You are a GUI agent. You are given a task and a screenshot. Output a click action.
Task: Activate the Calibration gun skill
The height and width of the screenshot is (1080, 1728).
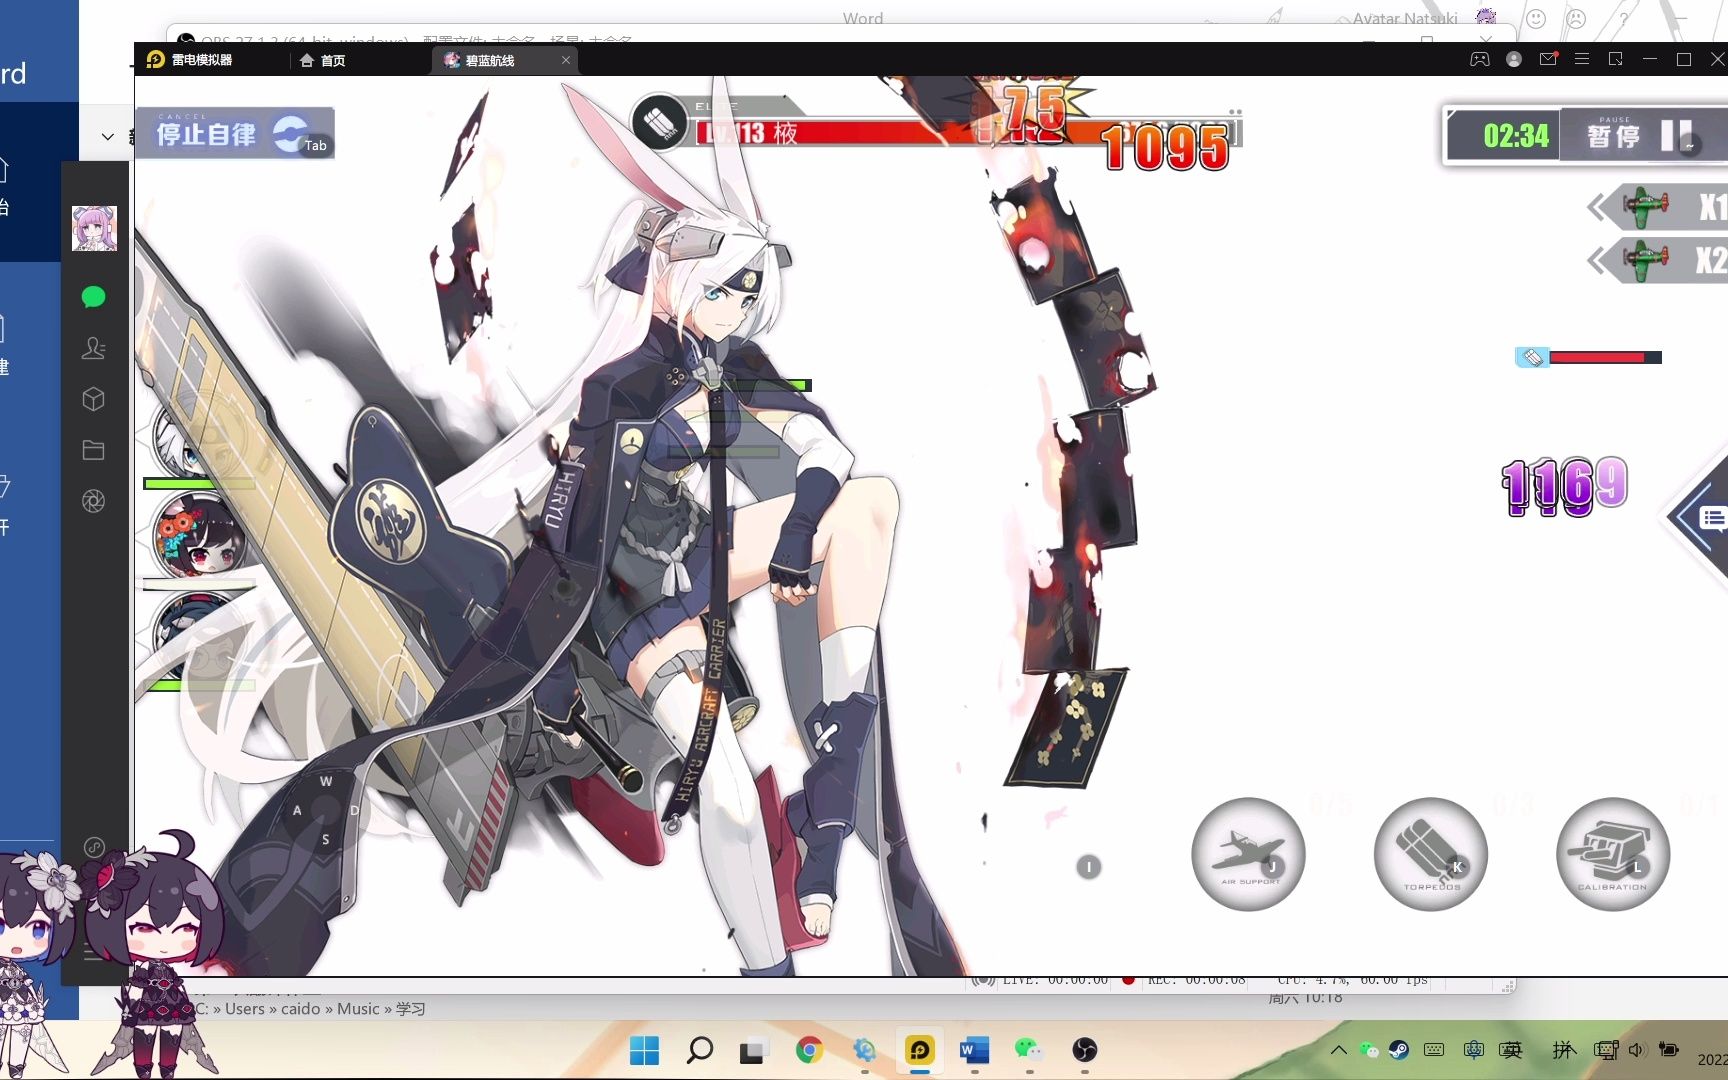coord(1613,854)
